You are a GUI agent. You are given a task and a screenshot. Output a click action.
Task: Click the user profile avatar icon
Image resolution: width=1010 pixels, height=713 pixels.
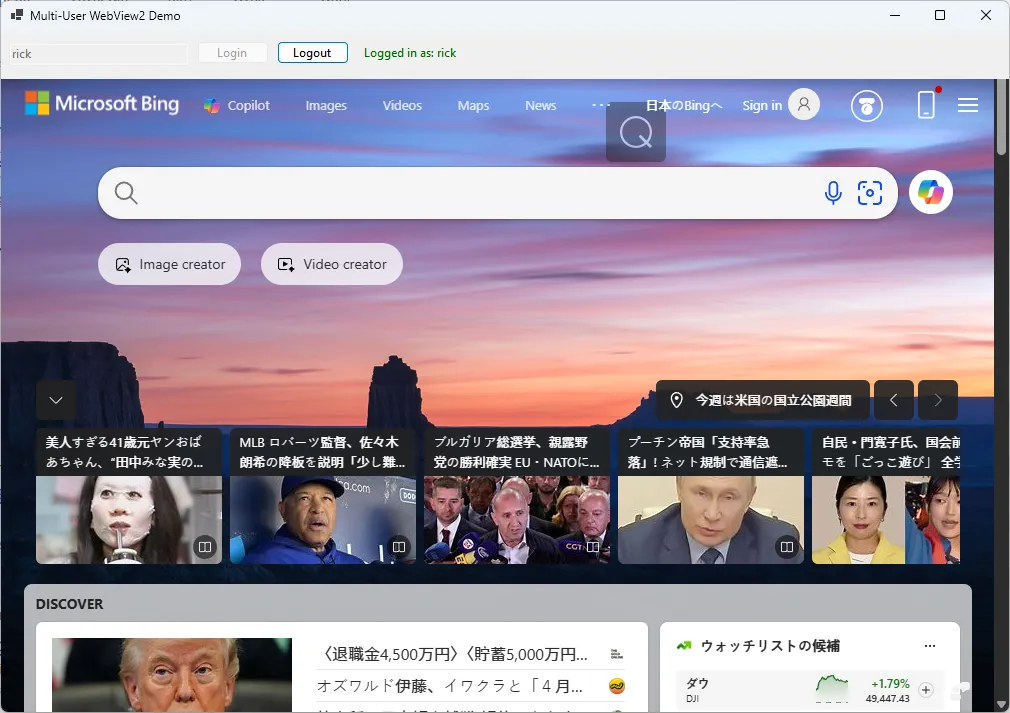[804, 104]
